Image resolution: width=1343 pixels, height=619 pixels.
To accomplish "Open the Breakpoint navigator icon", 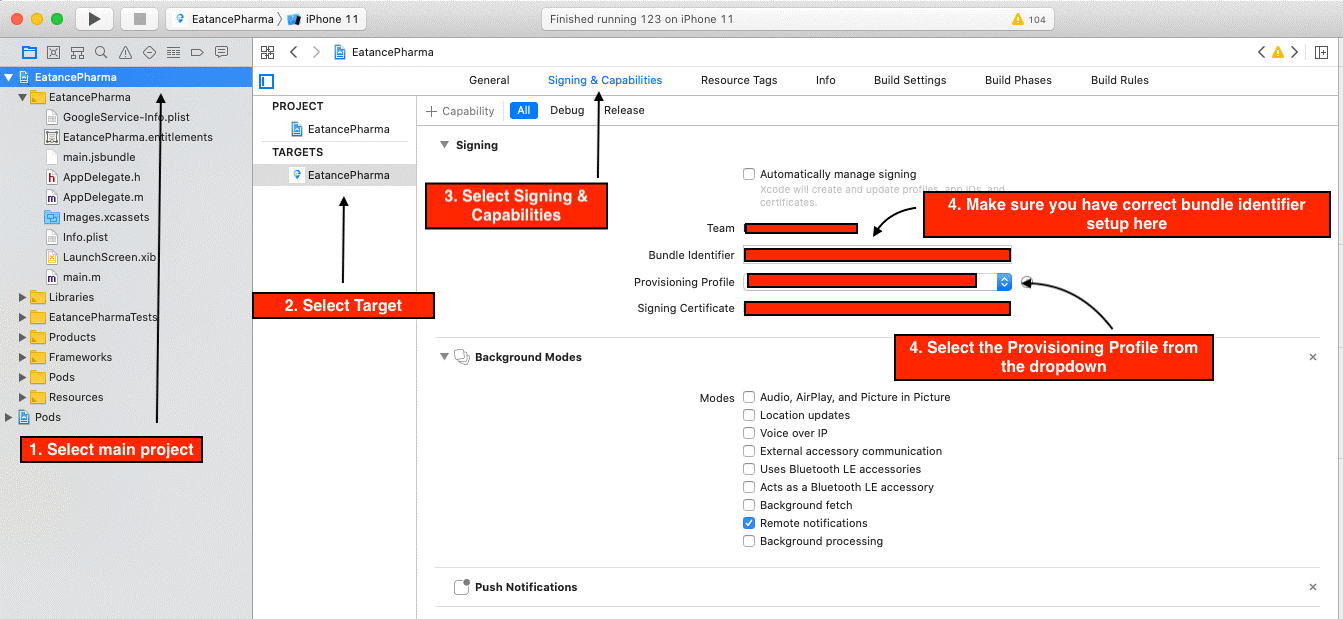I will point(197,52).
